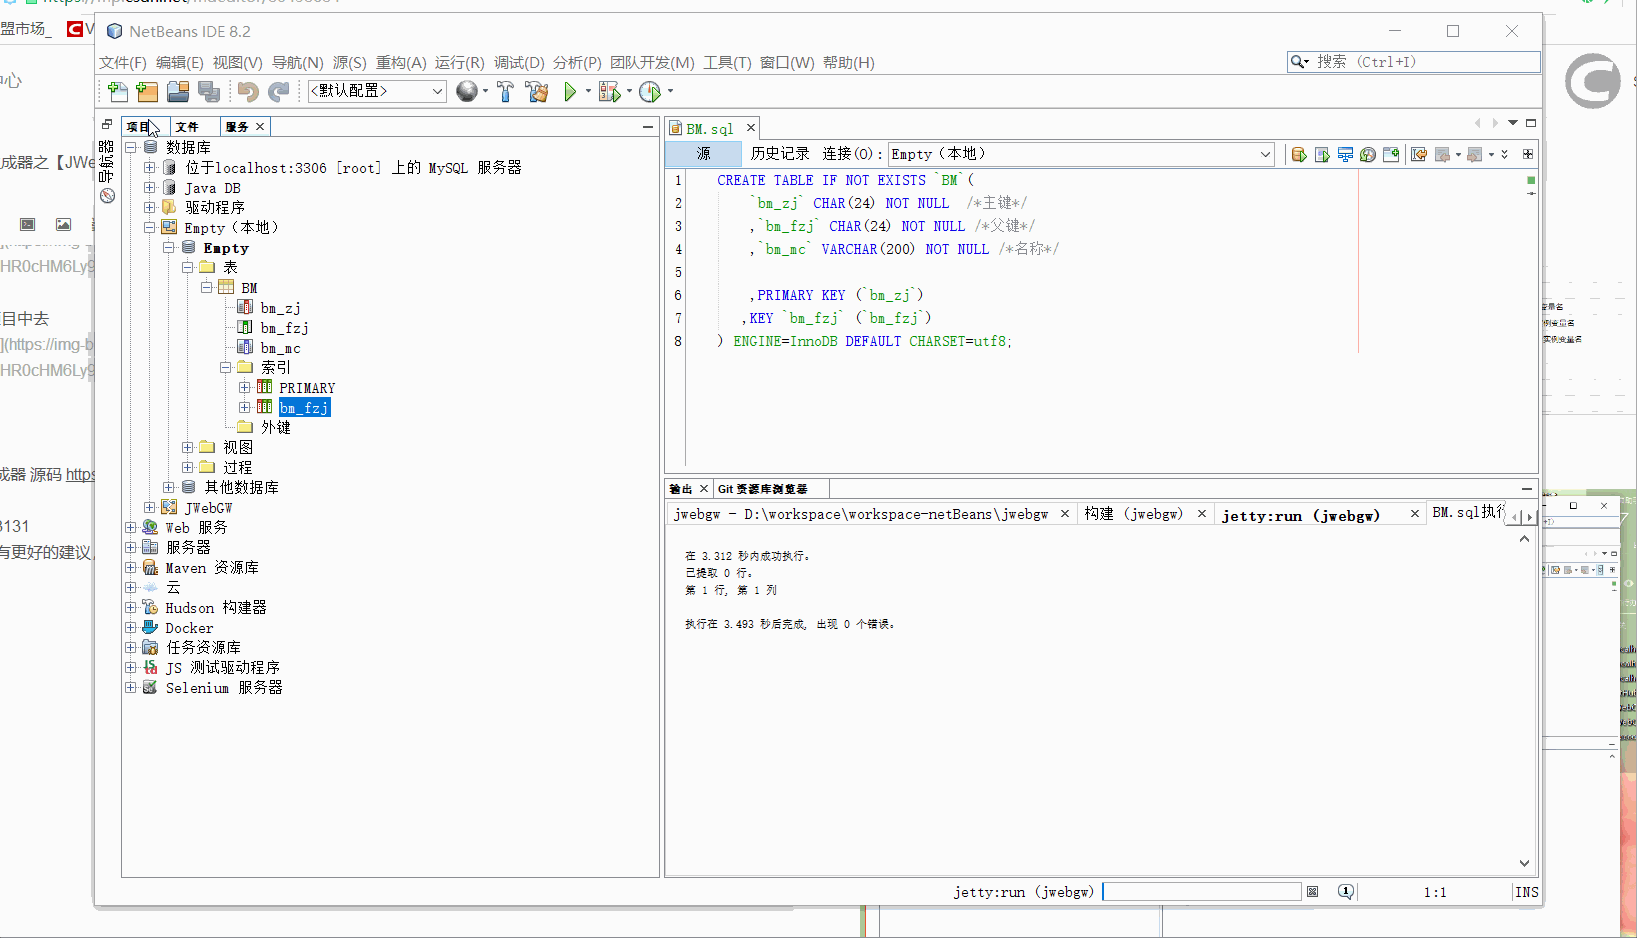Click the New File toolbar icon
The image size is (1637, 938).
pyautogui.click(x=117, y=92)
